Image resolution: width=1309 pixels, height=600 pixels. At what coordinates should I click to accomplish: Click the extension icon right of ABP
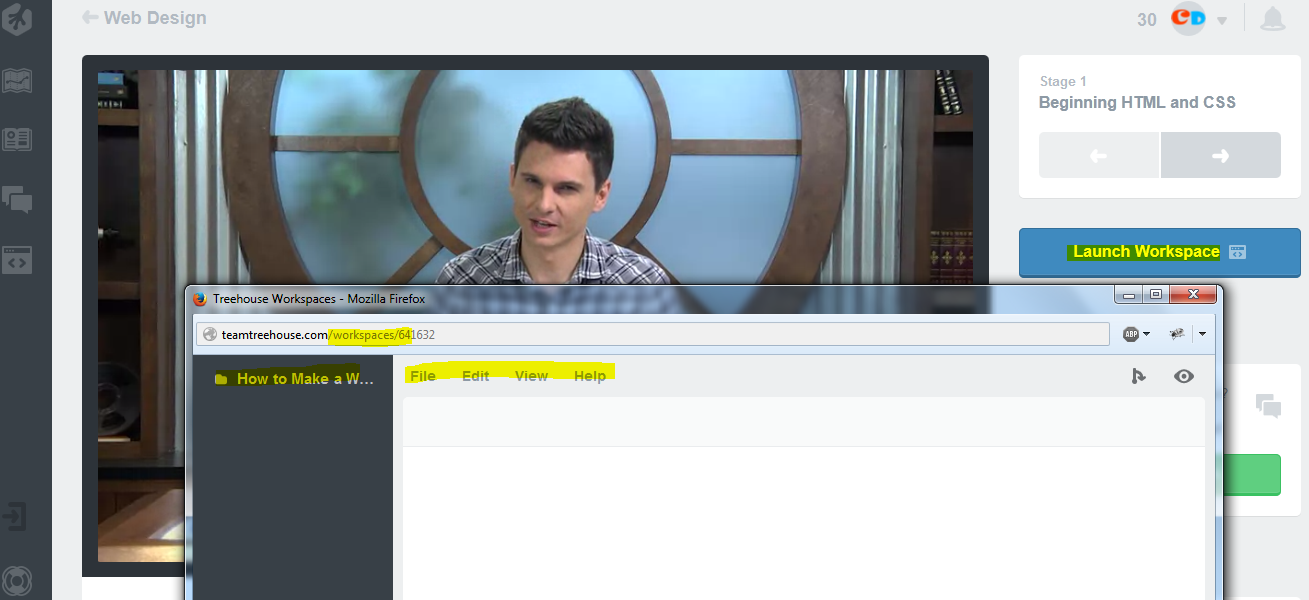coord(1177,334)
